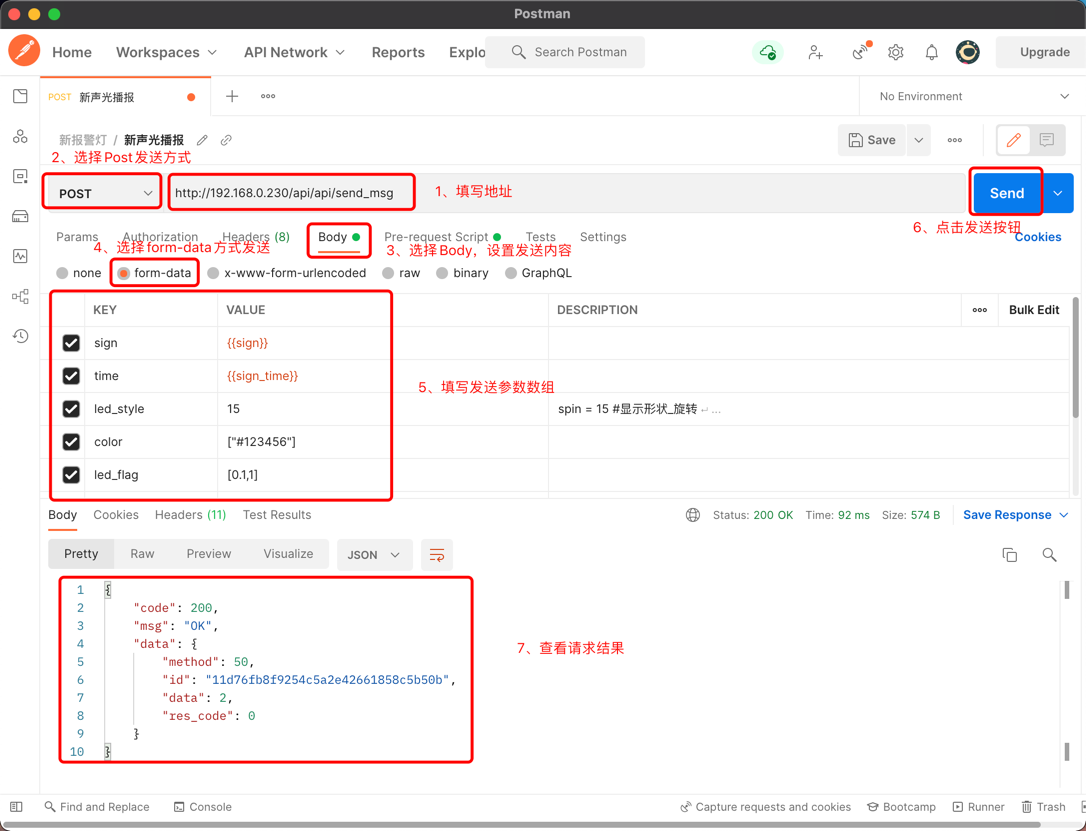
Task: Open the notifications bell icon
Action: [932, 52]
